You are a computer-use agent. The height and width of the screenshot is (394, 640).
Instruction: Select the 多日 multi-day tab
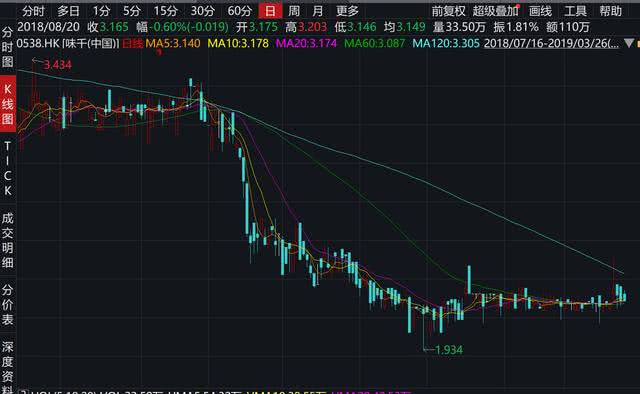[68, 11]
